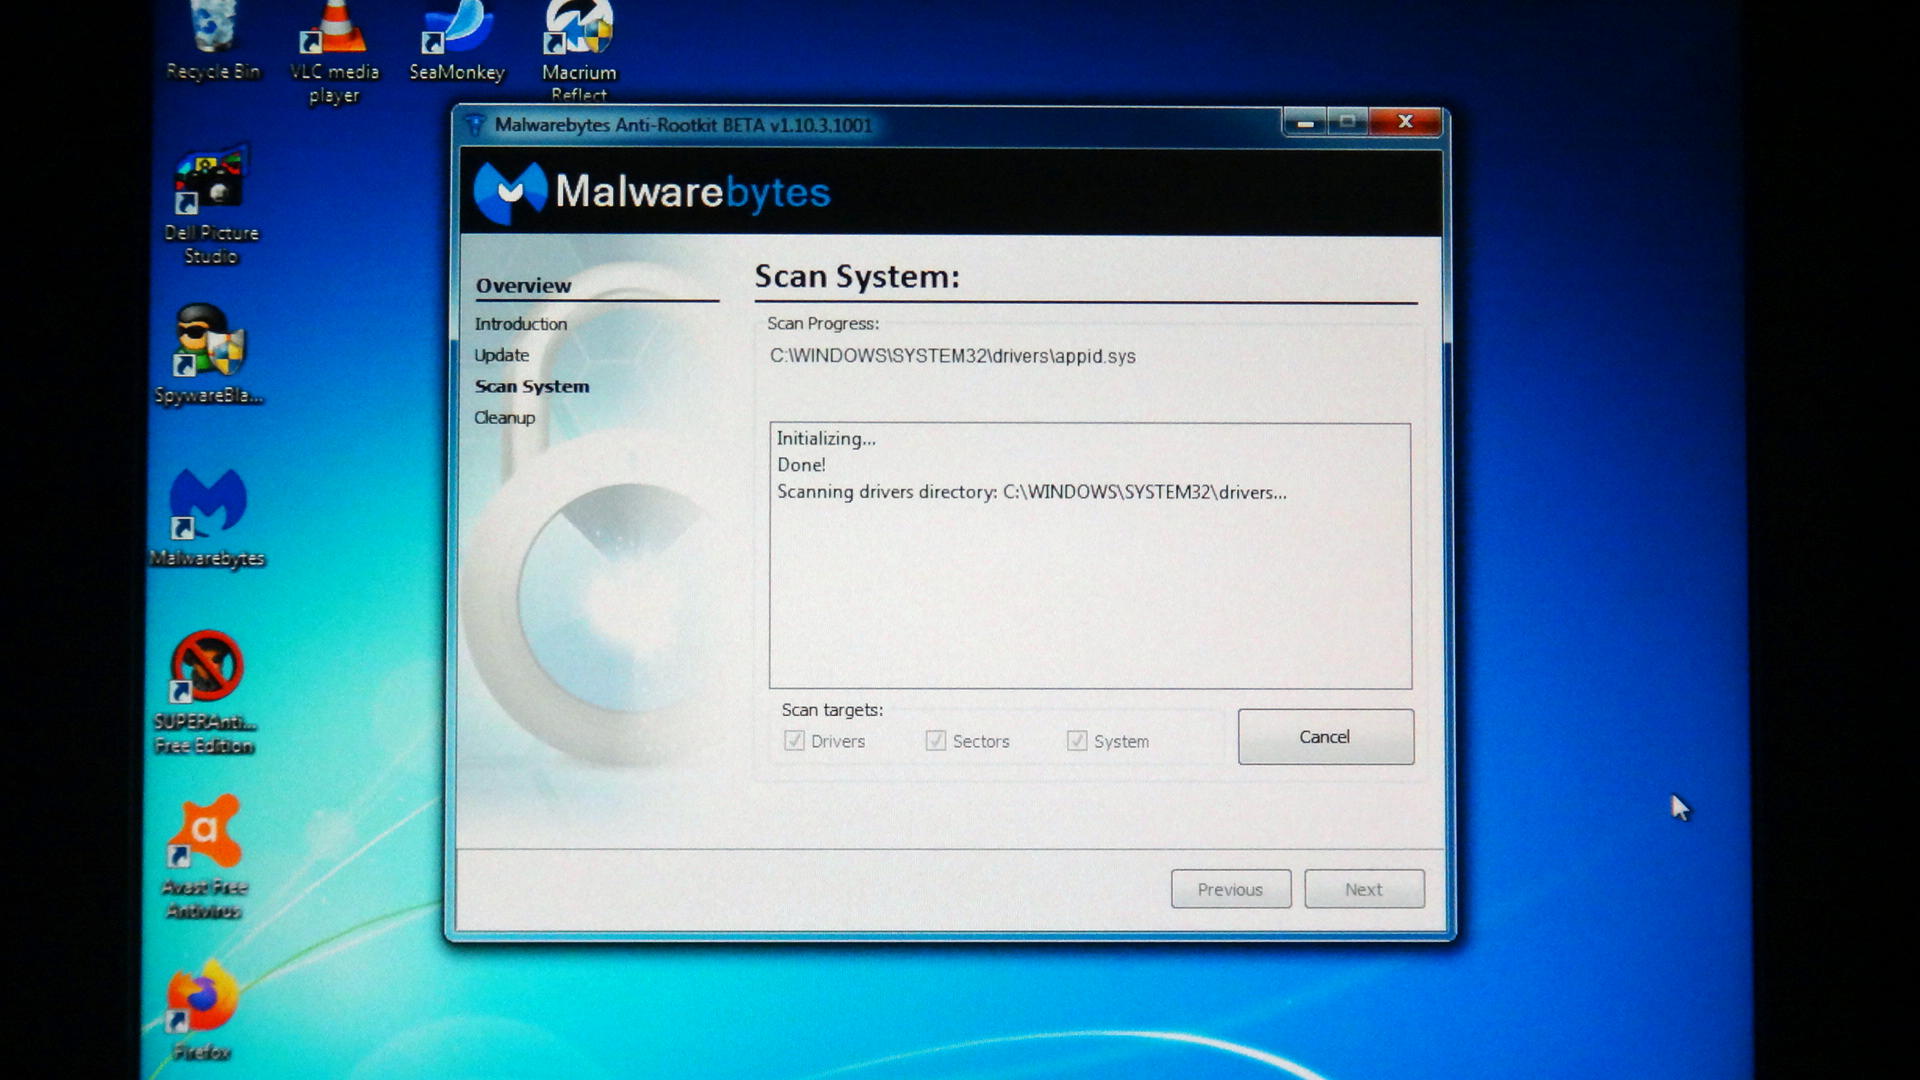
Task: Select Introduction in the Overview list
Action: [x=520, y=324]
